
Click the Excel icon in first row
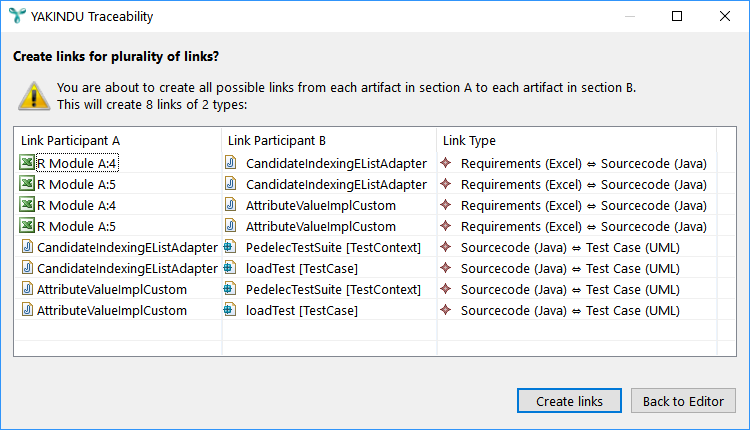tap(27, 163)
